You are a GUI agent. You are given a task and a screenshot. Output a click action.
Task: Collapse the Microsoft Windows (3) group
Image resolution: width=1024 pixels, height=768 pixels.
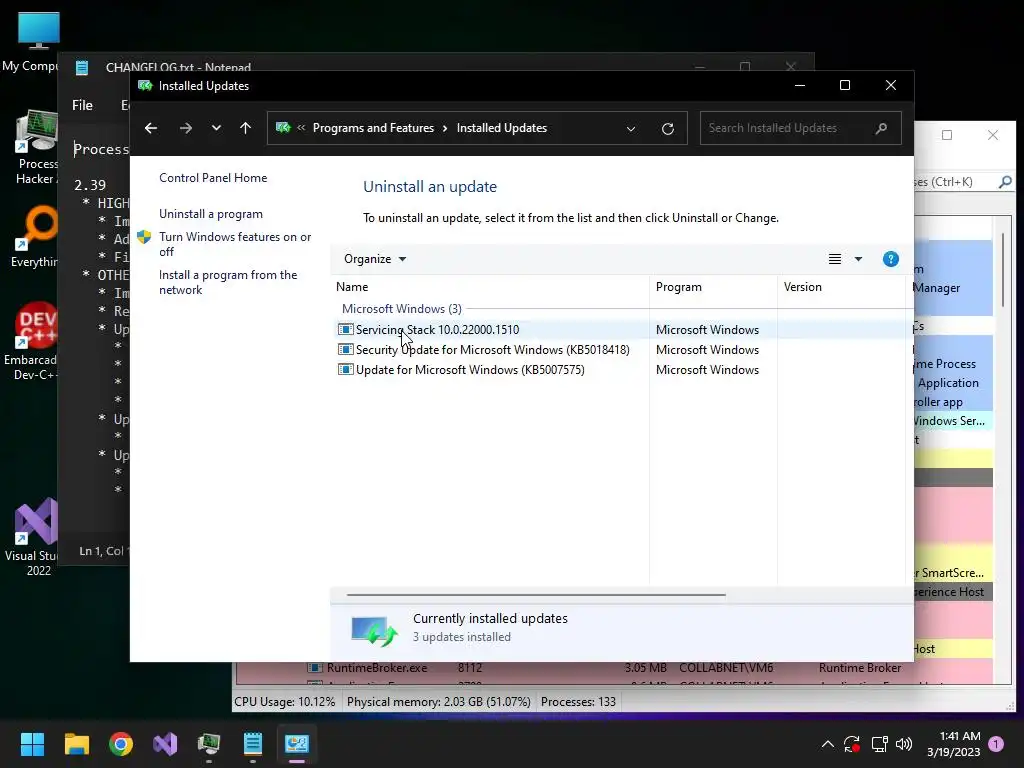(x=402, y=308)
